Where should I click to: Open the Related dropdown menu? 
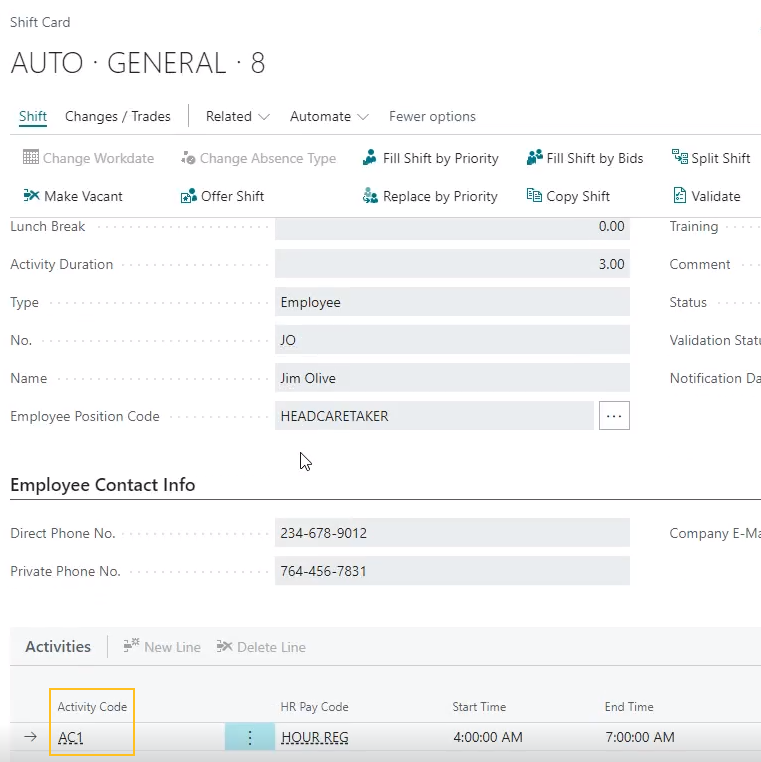pyautogui.click(x=238, y=116)
